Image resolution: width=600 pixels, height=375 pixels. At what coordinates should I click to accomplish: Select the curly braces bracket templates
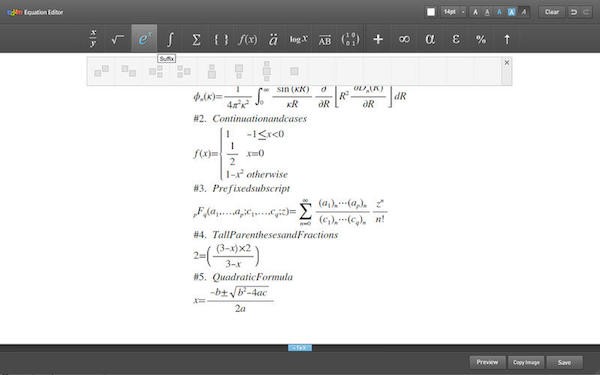coord(221,39)
